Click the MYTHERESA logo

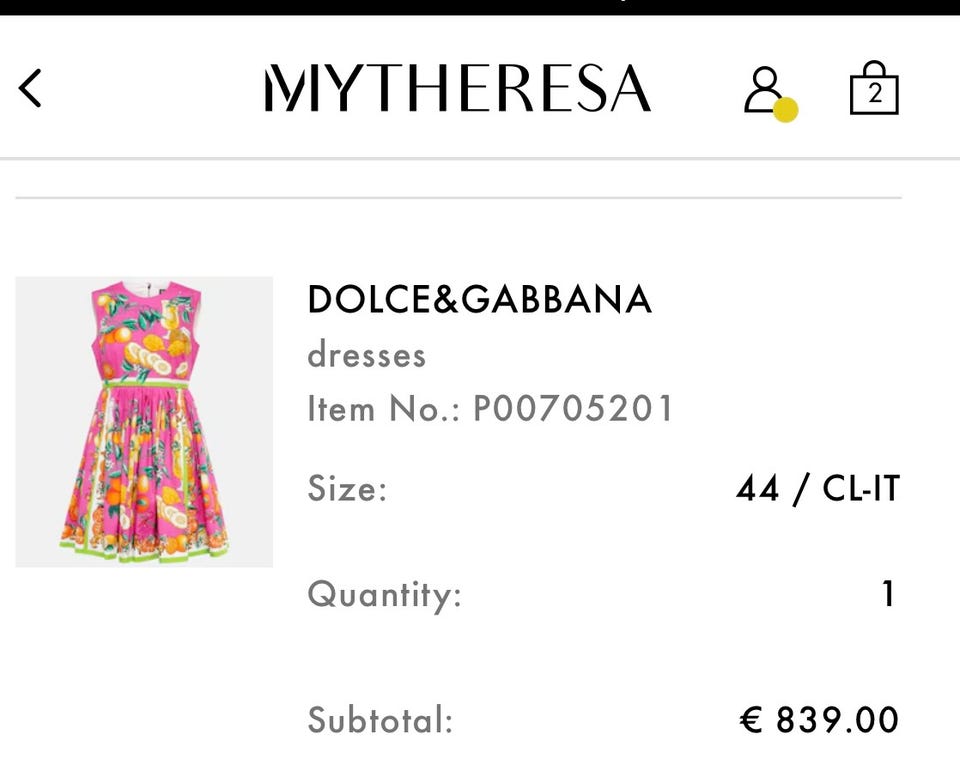(458, 89)
